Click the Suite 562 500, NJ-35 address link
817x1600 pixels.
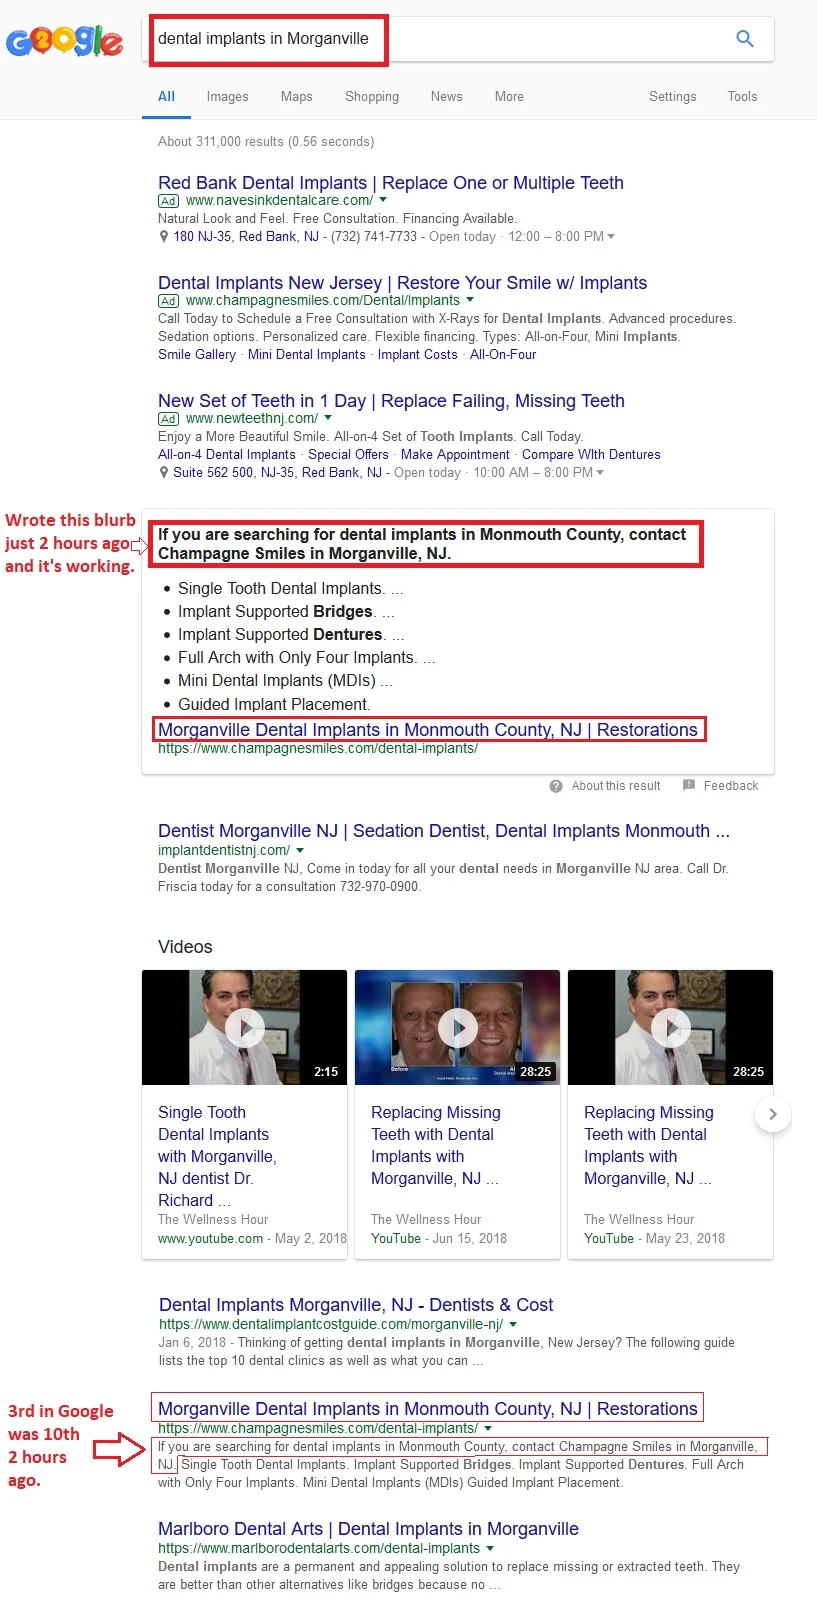277,473
